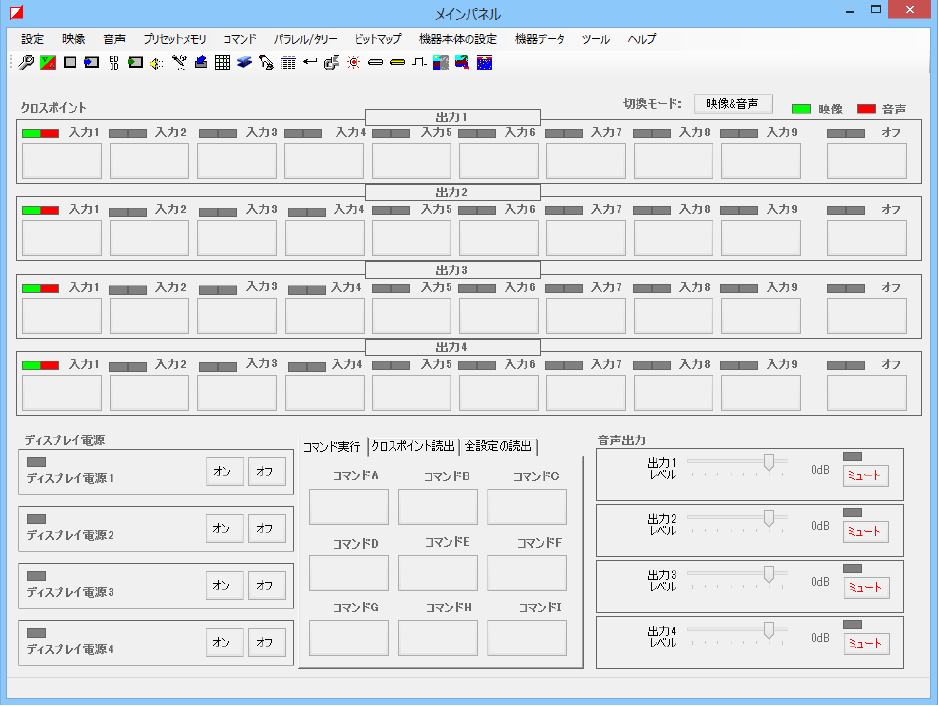Mute audio output 1

pyautogui.click(x=865, y=475)
